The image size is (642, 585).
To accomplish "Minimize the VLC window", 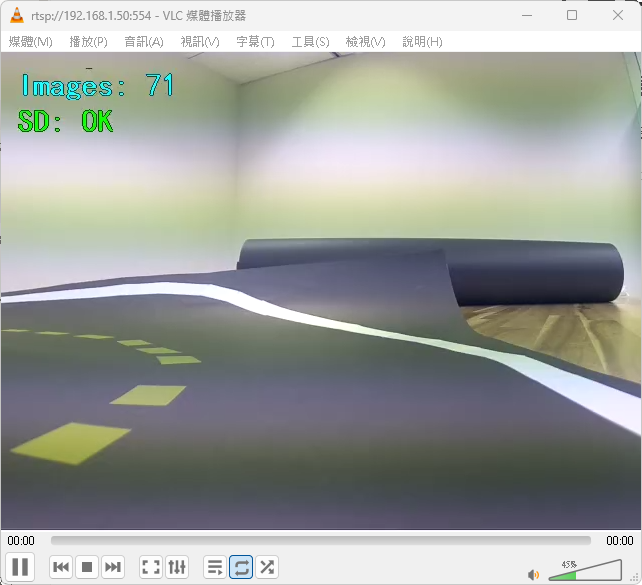I will [527, 16].
